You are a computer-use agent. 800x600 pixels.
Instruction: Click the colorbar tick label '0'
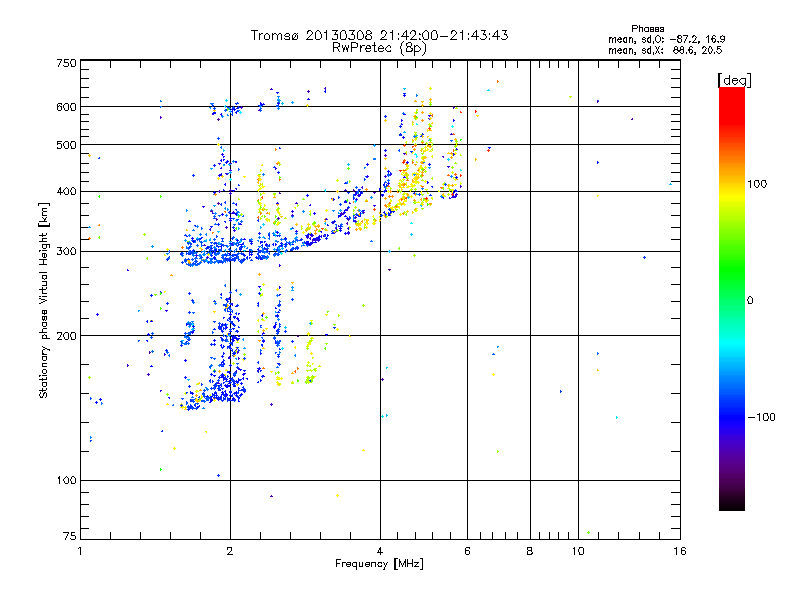pyautogui.click(x=750, y=301)
